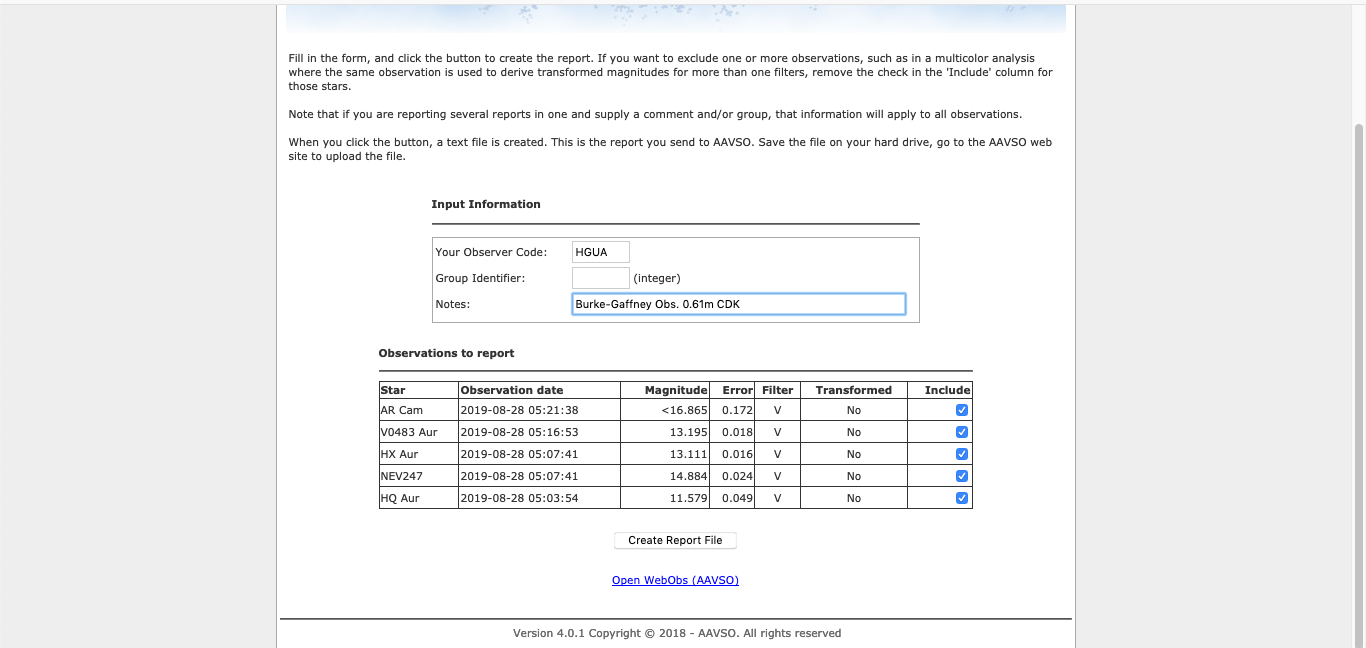Toggle Include checkbox for HX Aur
This screenshot has width=1366, height=648.
[x=961, y=454]
